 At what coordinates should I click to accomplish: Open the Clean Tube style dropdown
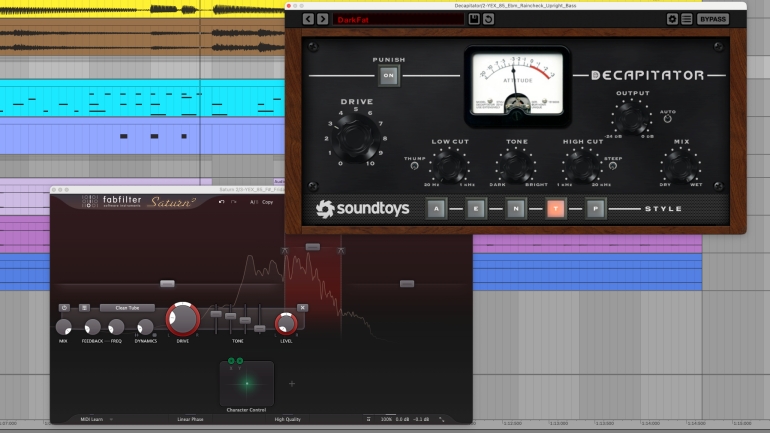pos(127,308)
